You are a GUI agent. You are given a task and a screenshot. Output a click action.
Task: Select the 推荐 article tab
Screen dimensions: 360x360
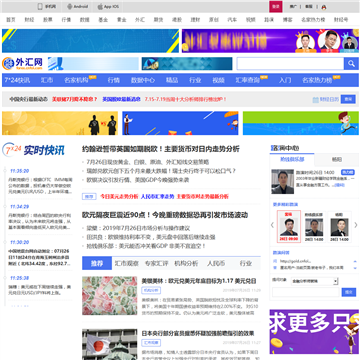pyautogui.click(x=97, y=263)
